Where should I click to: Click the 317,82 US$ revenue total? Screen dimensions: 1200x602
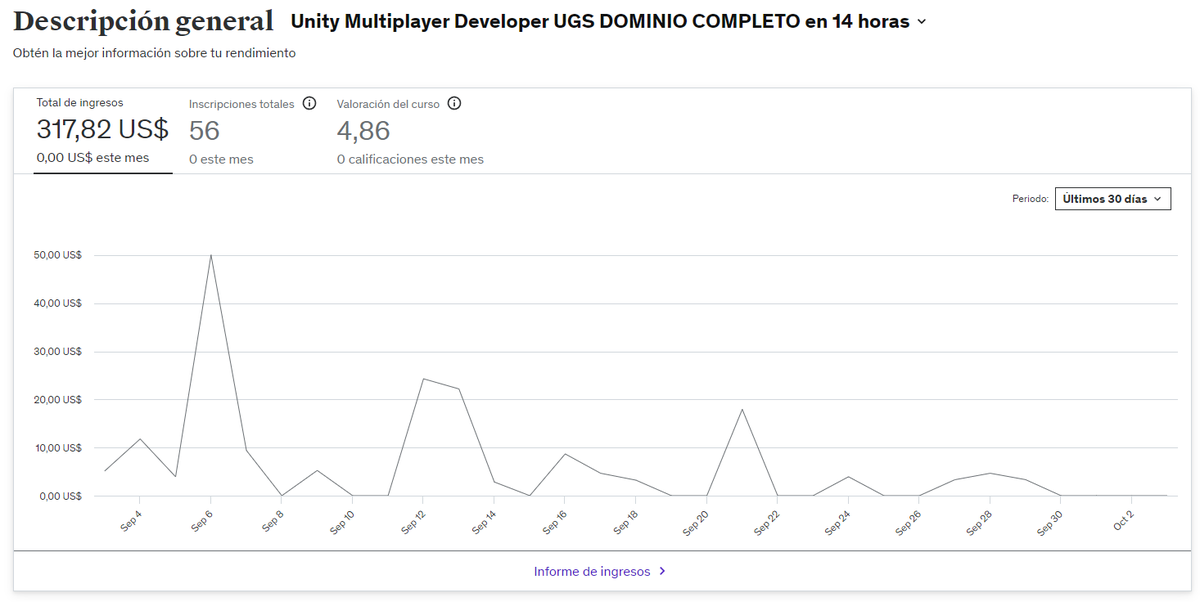(103, 130)
